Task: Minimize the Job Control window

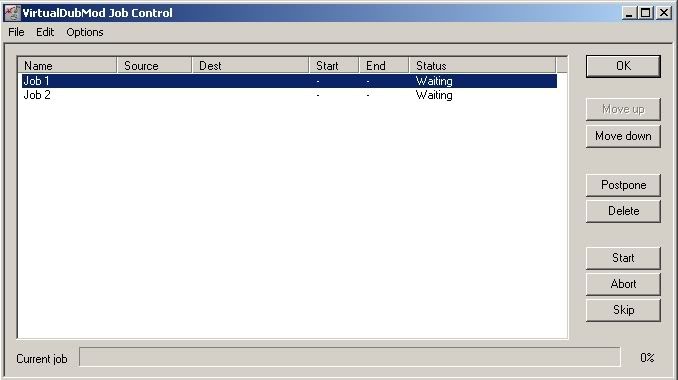Action: point(629,13)
